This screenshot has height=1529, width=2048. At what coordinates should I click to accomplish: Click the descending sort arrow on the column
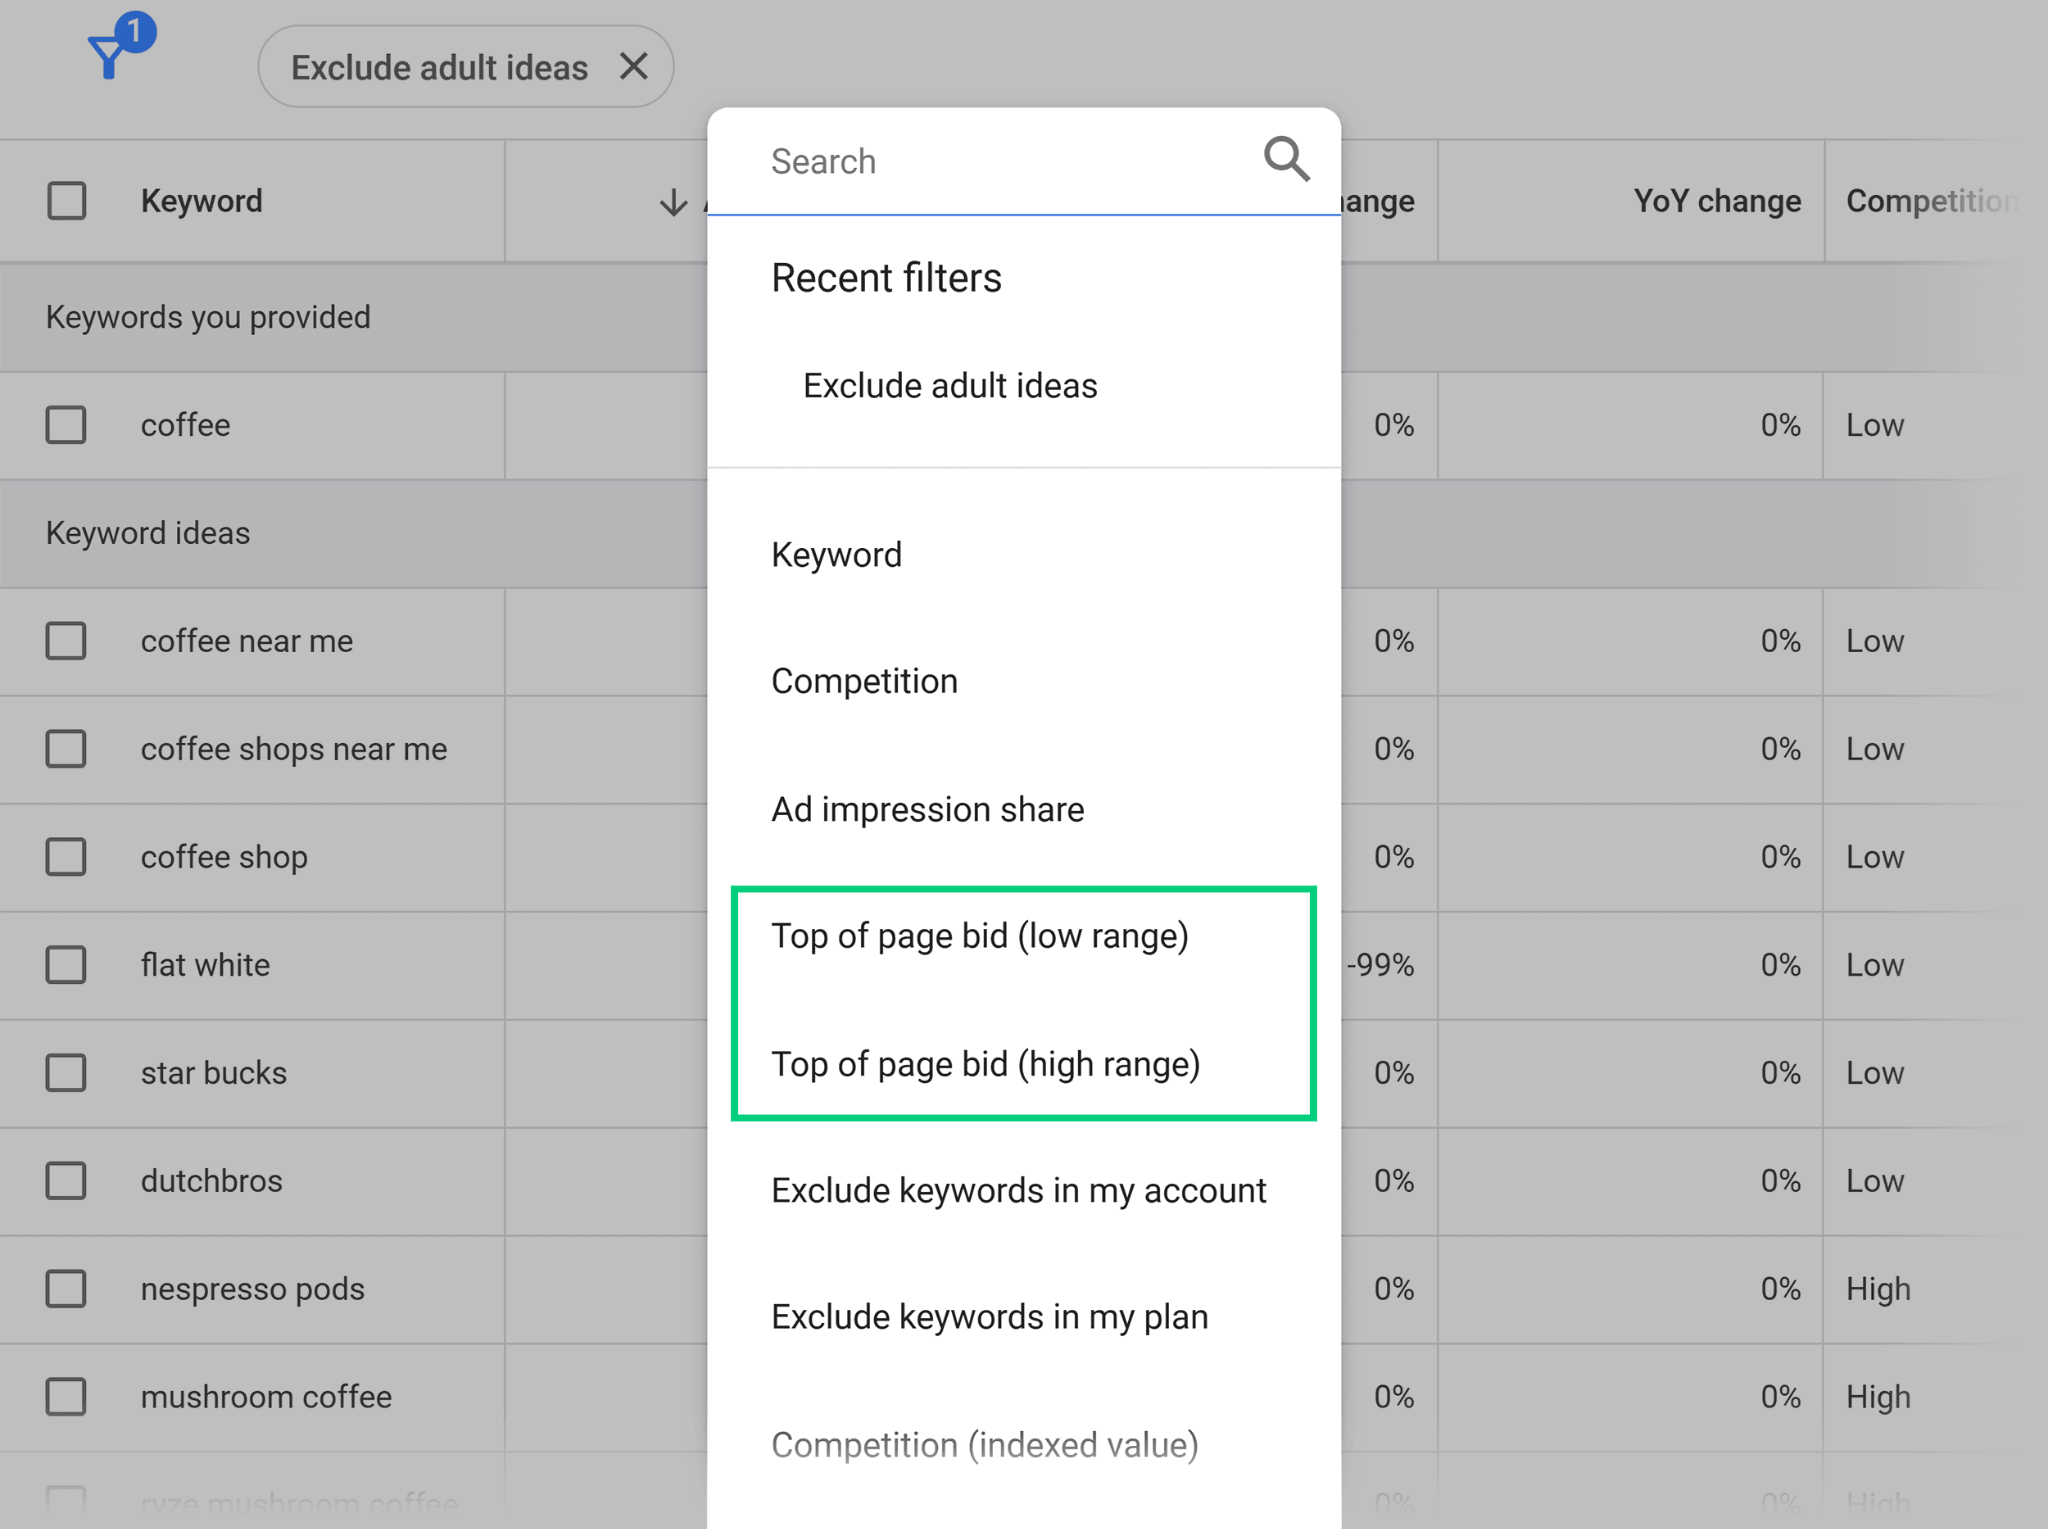click(x=672, y=201)
